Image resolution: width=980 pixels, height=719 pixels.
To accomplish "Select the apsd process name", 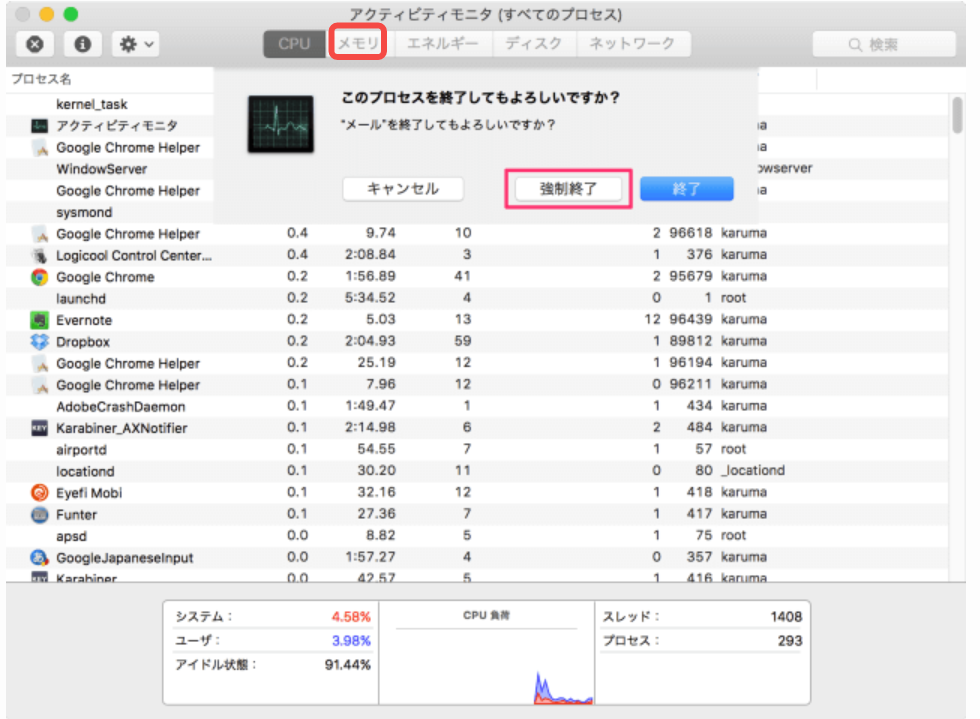I will (x=71, y=536).
